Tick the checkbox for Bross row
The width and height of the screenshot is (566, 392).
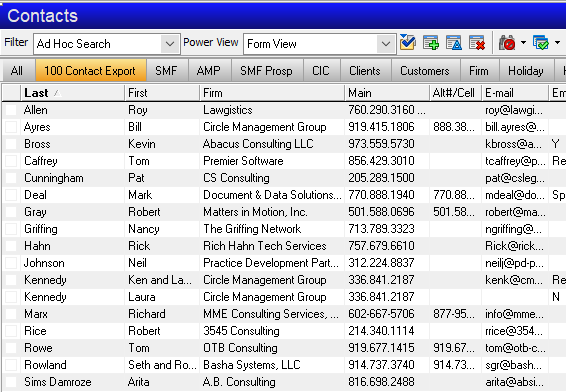(x=12, y=144)
